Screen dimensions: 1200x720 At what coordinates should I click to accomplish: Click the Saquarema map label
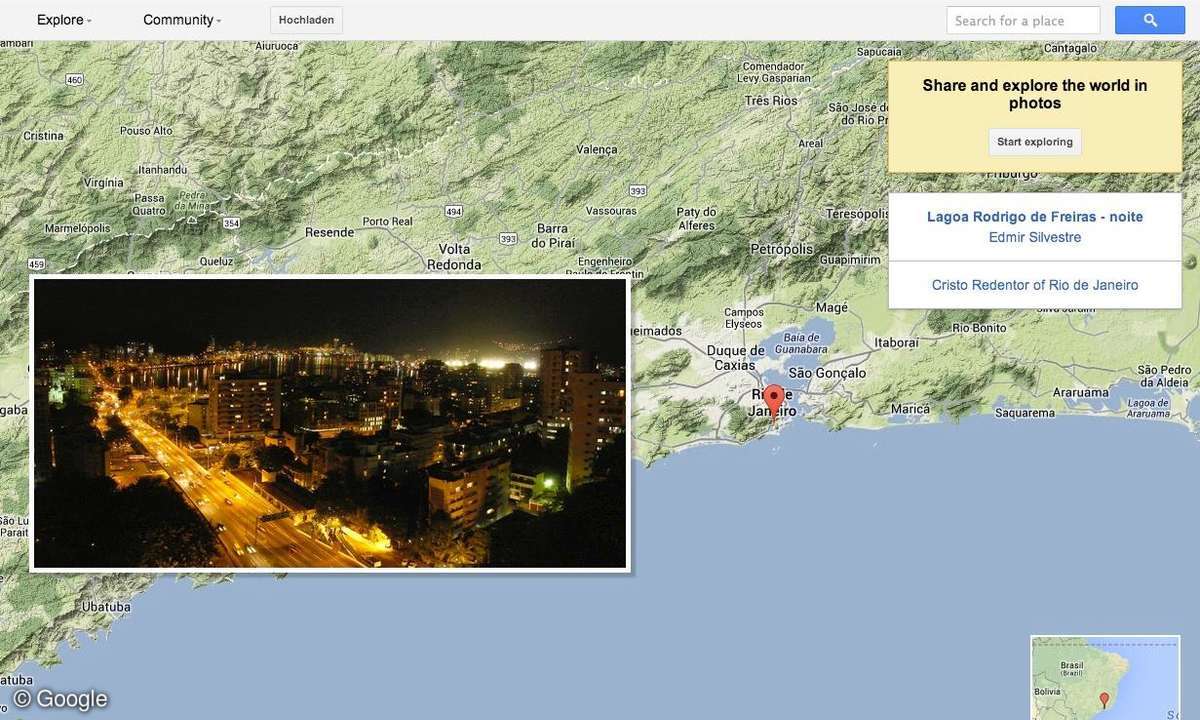point(1025,413)
